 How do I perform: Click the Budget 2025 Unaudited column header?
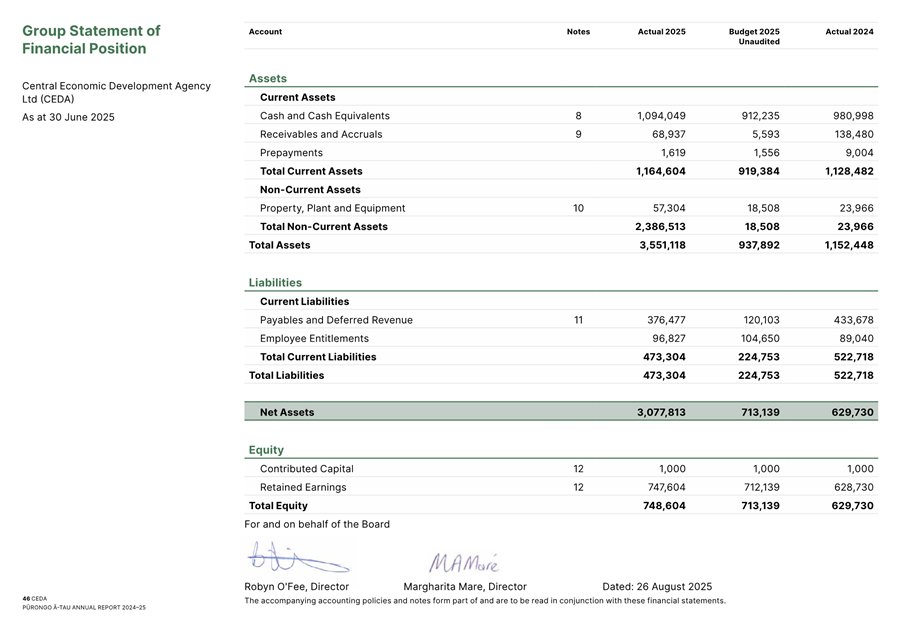(x=754, y=36)
